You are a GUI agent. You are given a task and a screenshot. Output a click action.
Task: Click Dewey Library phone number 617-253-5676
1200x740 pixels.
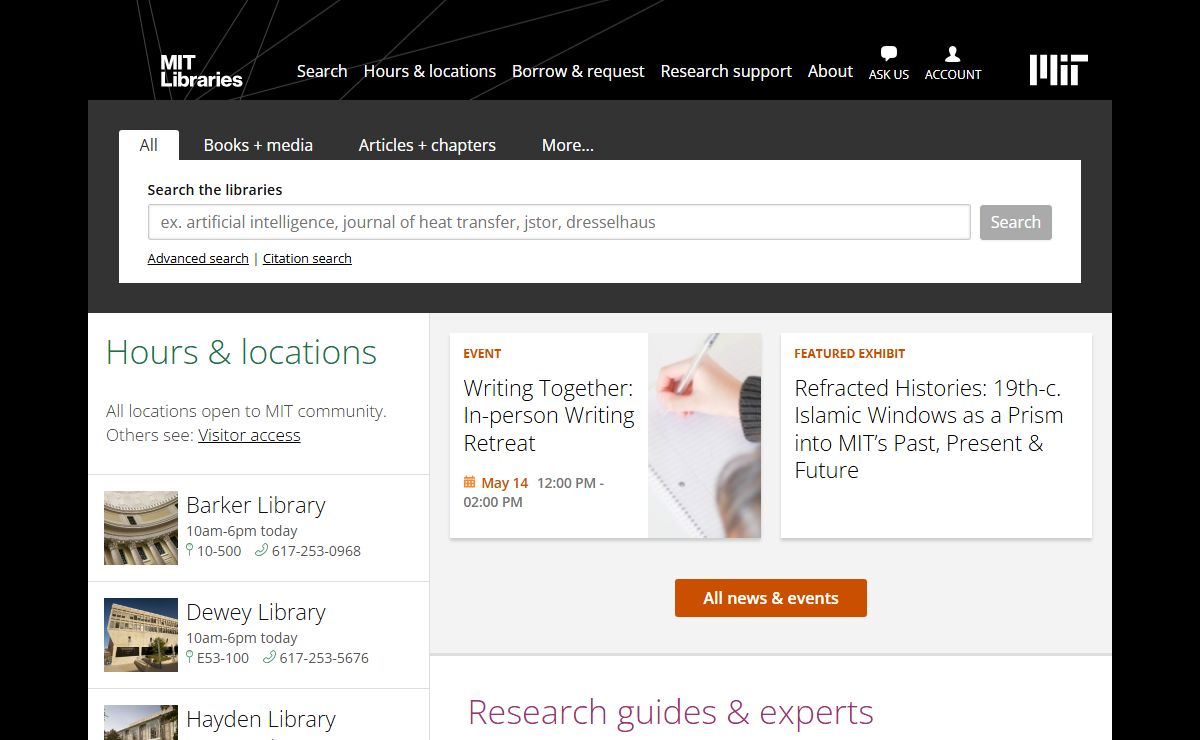324,658
